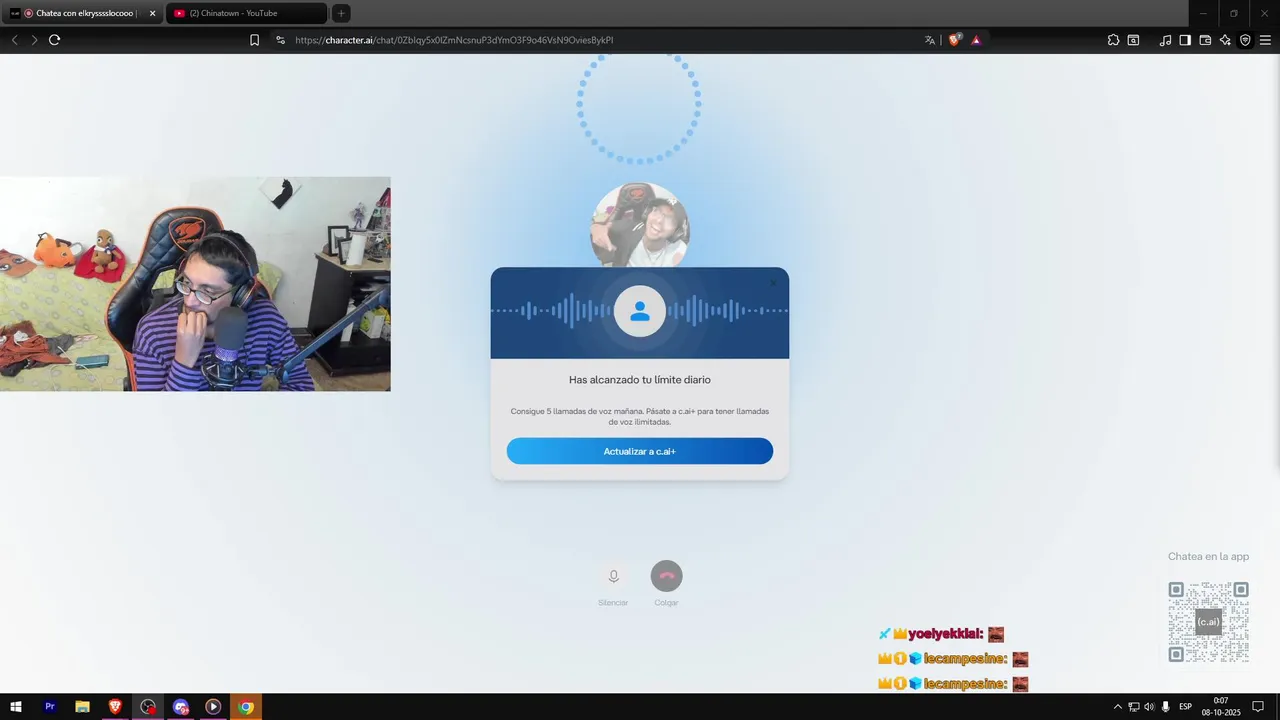
Task: Switch input language from ESP
Action: (1186, 707)
